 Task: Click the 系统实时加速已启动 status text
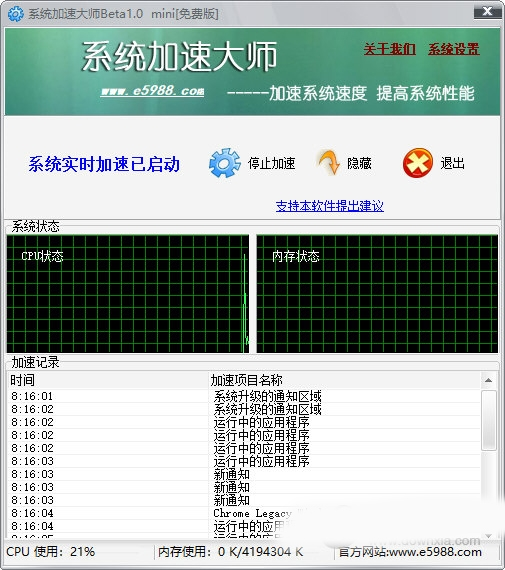tap(104, 164)
